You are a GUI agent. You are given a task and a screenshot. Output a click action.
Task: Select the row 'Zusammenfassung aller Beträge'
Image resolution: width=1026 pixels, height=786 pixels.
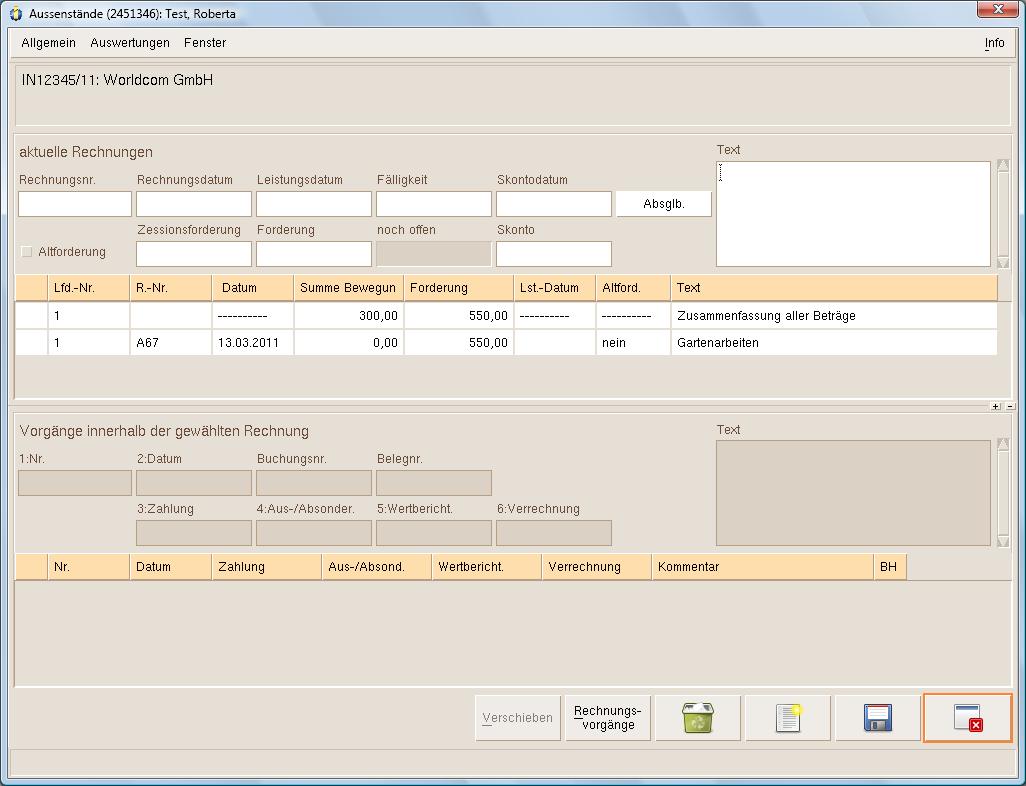pyautogui.click(x=506, y=315)
